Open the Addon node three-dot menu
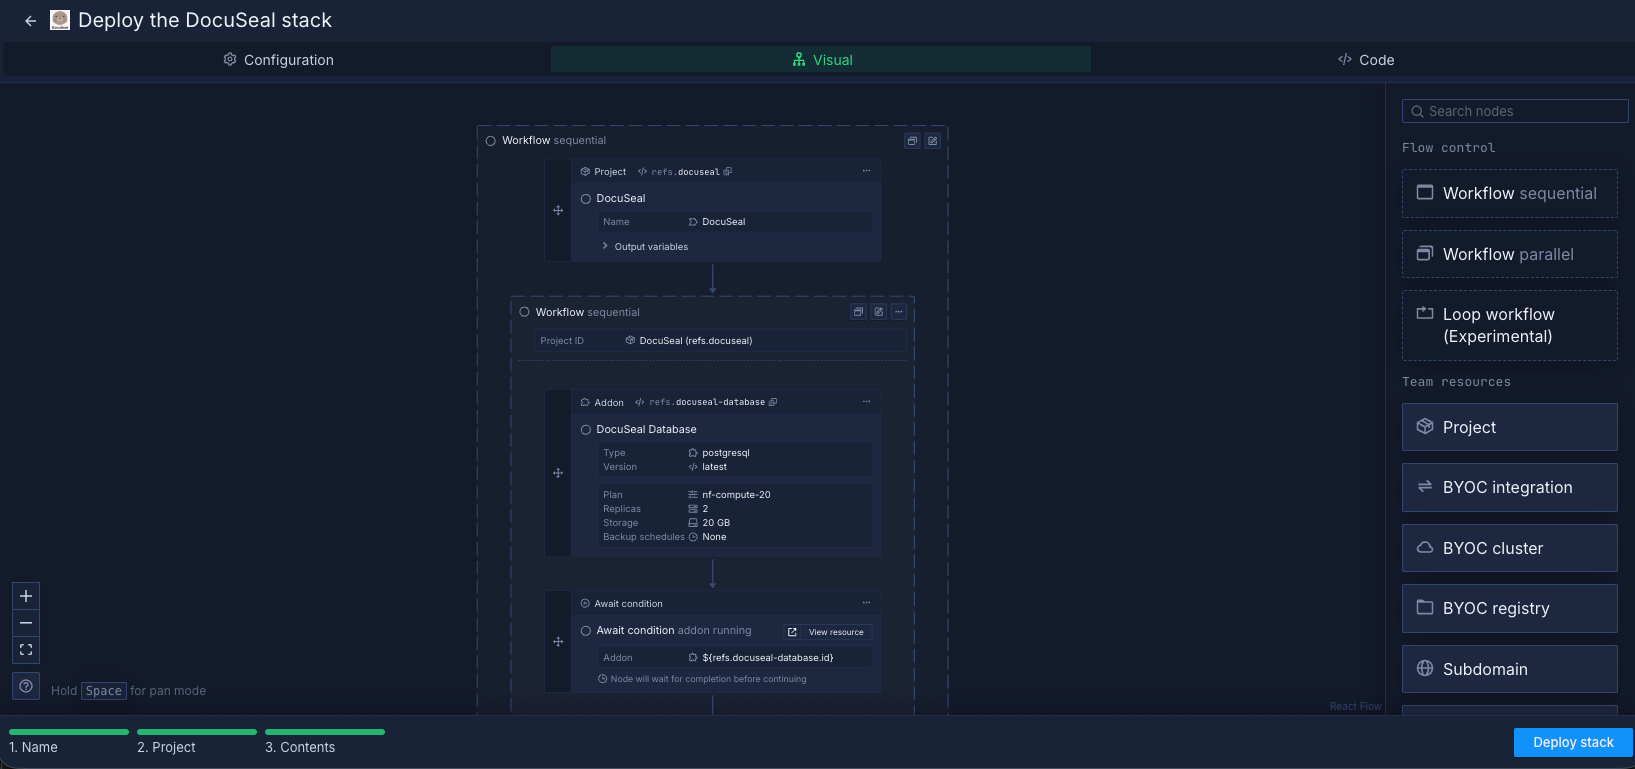1635x769 pixels. [x=866, y=402]
